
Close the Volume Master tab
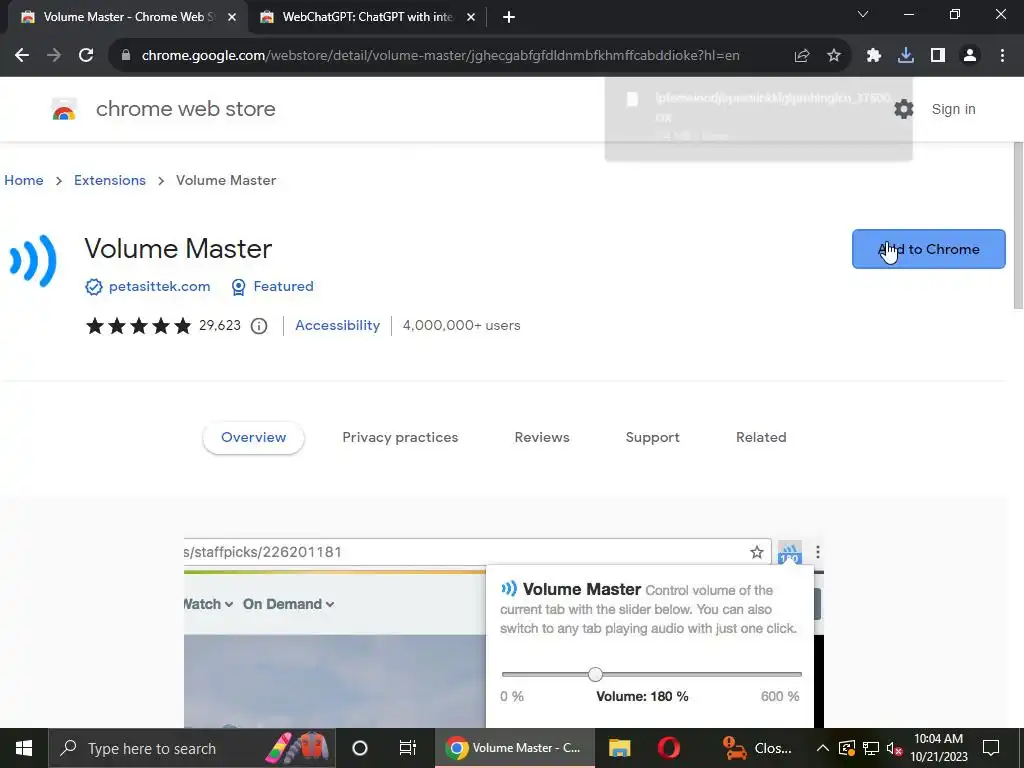click(232, 18)
